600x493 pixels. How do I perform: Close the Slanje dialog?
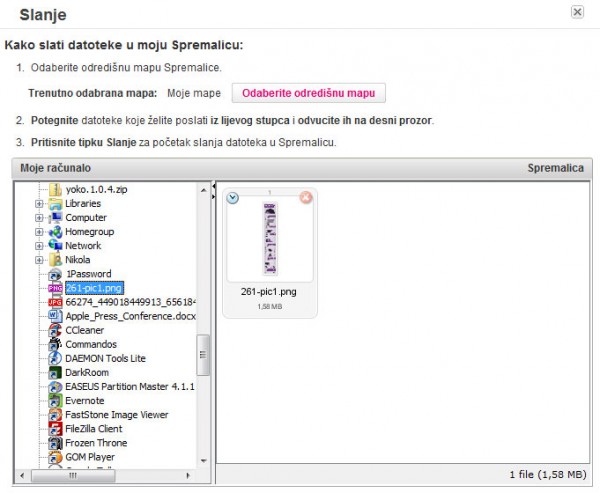point(577,12)
